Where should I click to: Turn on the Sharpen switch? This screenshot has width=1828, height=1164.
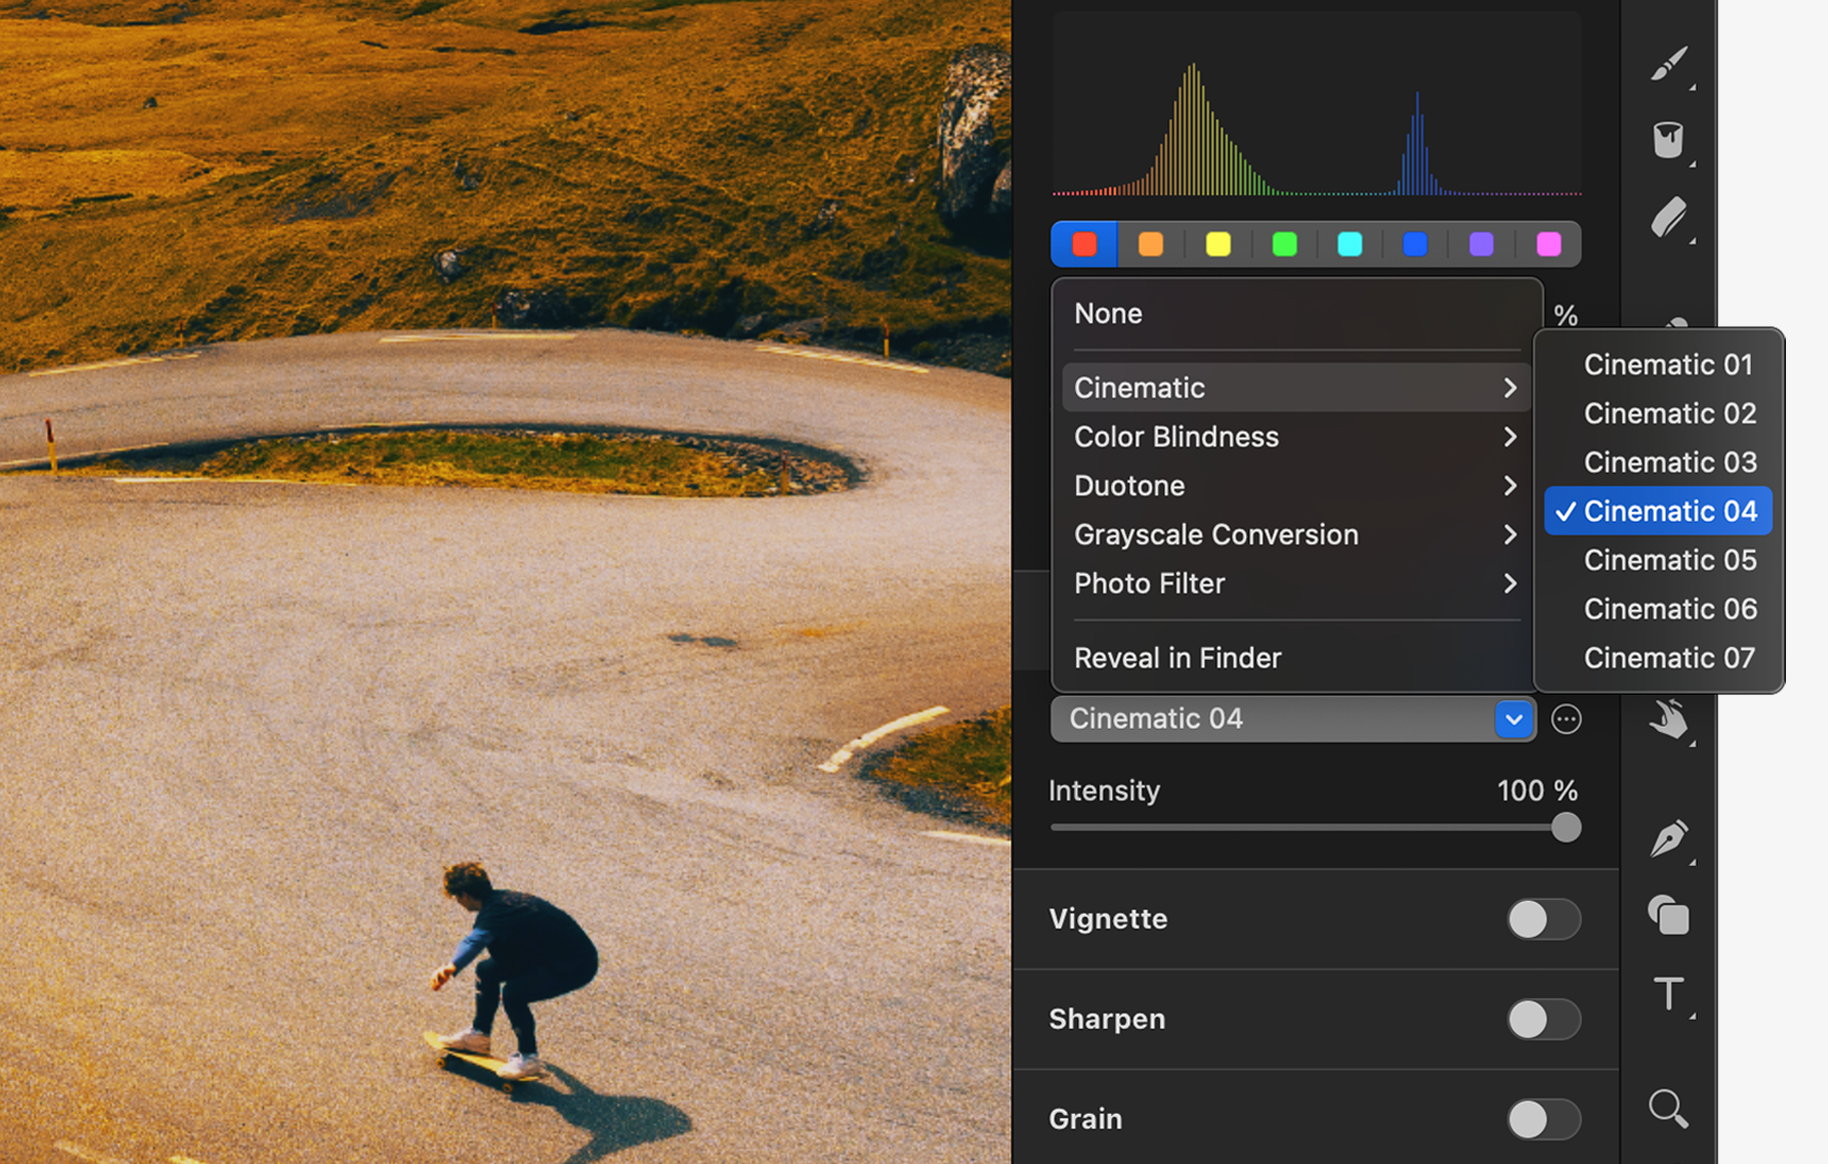pos(1543,1019)
